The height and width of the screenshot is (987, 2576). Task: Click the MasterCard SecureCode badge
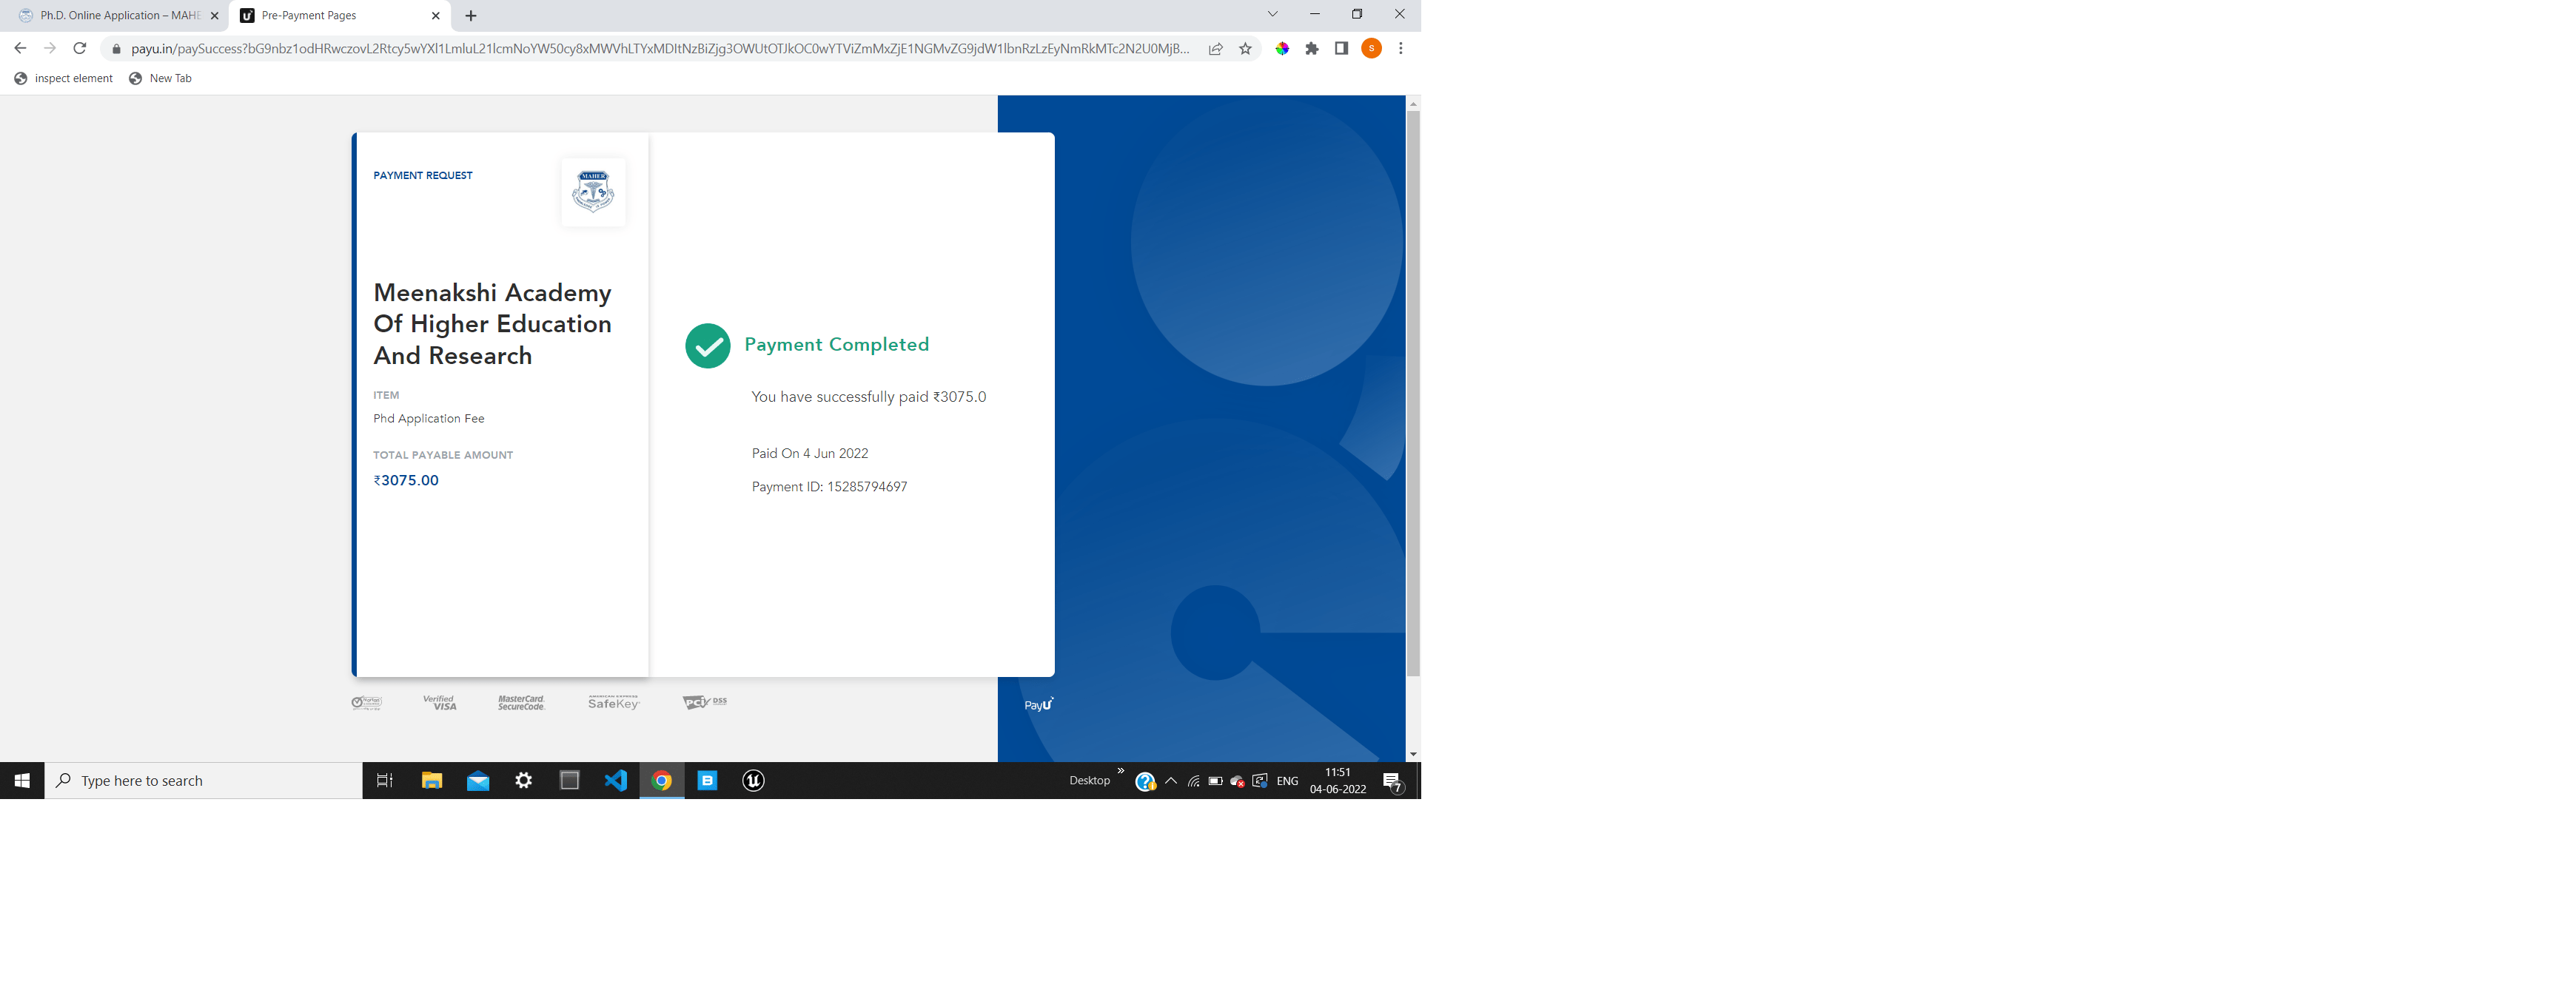(x=521, y=703)
